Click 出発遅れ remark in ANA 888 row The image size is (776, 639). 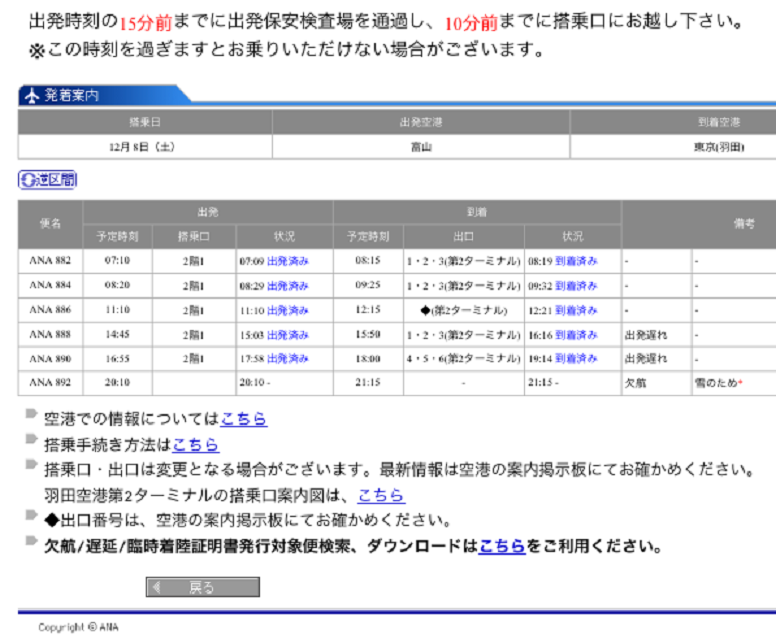point(646,335)
